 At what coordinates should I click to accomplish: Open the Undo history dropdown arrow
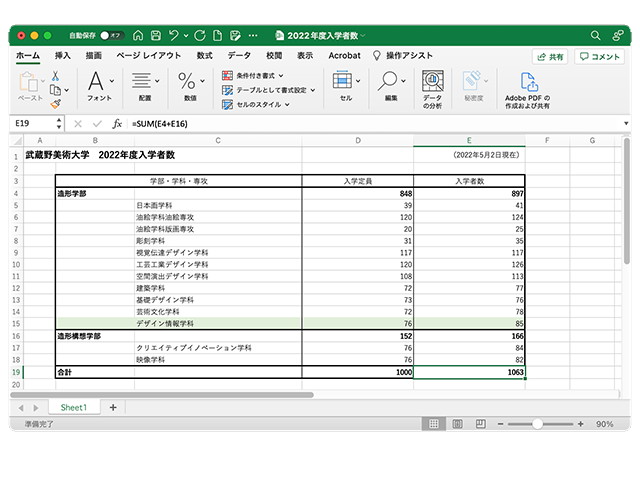[x=186, y=36]
